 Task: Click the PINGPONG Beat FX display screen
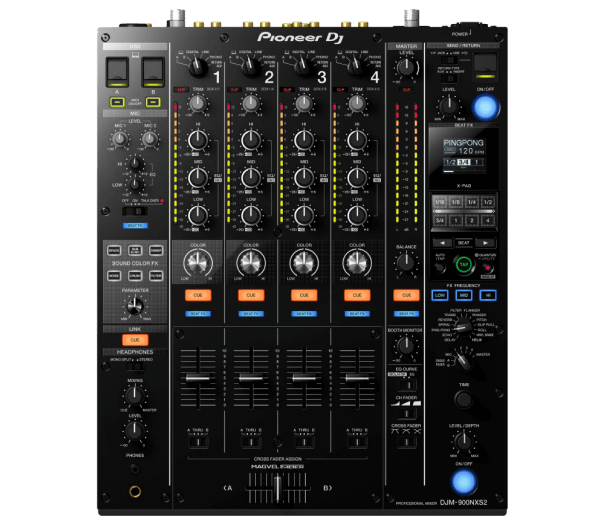[464, 155]
